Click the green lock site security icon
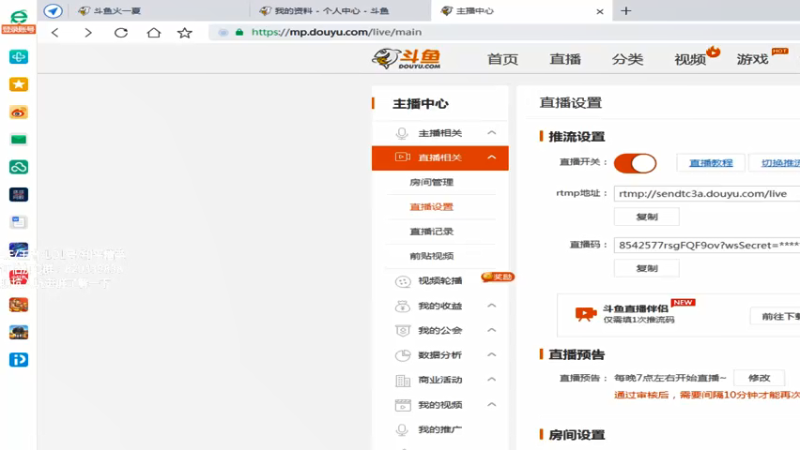Image resolution: width=800 pixels, height=450 pixels. [239, 32]
